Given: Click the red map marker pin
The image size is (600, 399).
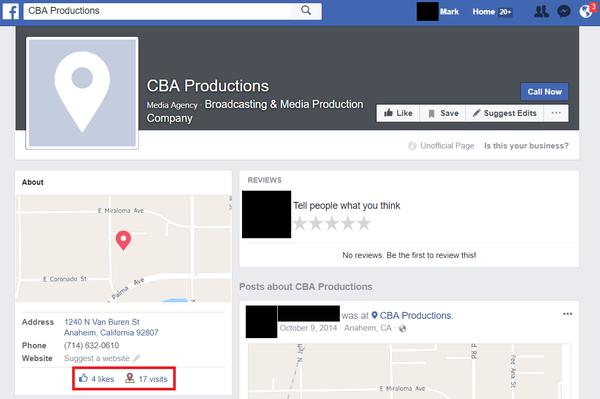Looking at the screenshot, I should click(123, 241).
